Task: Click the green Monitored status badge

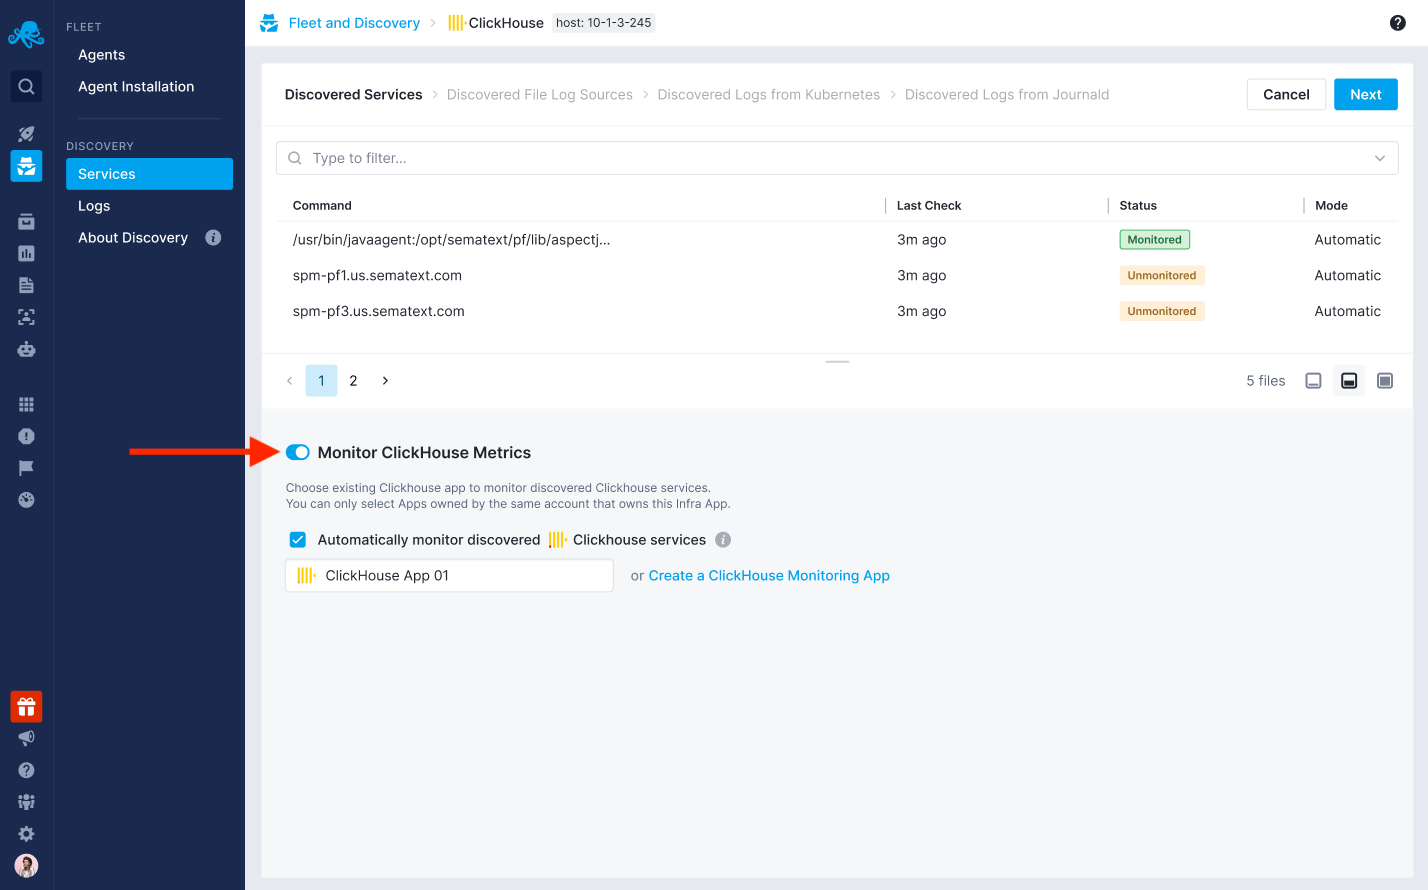Action: 1154,240
